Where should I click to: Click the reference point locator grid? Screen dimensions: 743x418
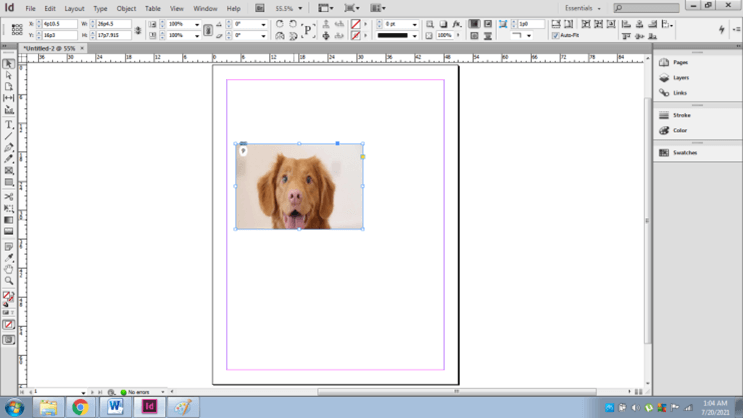17,29
